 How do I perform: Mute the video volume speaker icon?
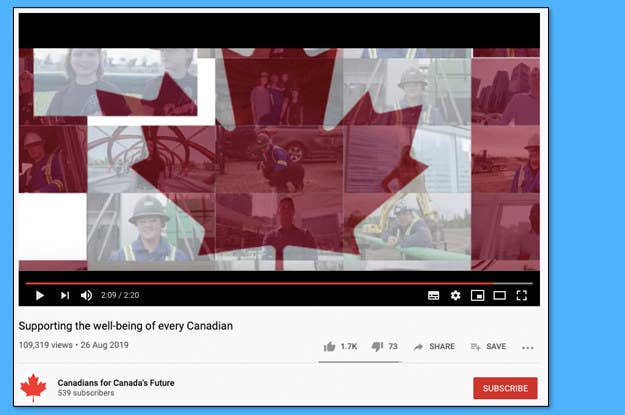tap(86, 295)
